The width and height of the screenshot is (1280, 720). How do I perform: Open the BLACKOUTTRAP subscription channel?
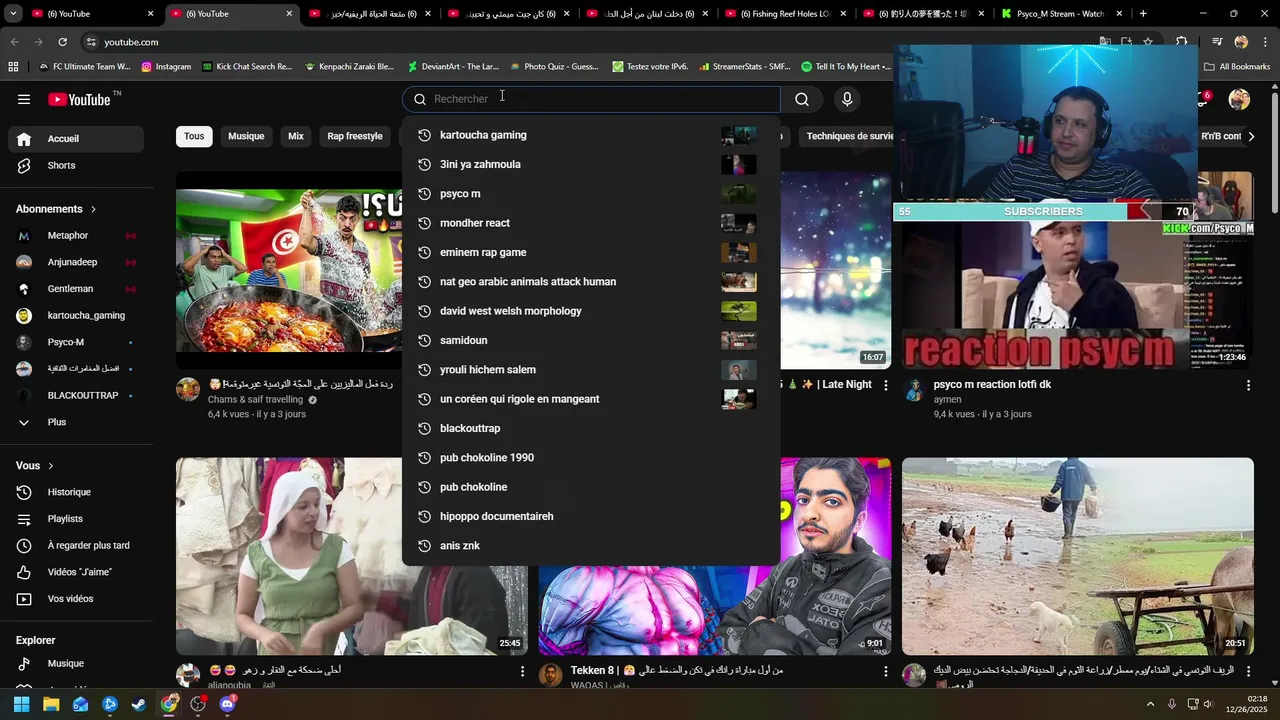[76, 396]
